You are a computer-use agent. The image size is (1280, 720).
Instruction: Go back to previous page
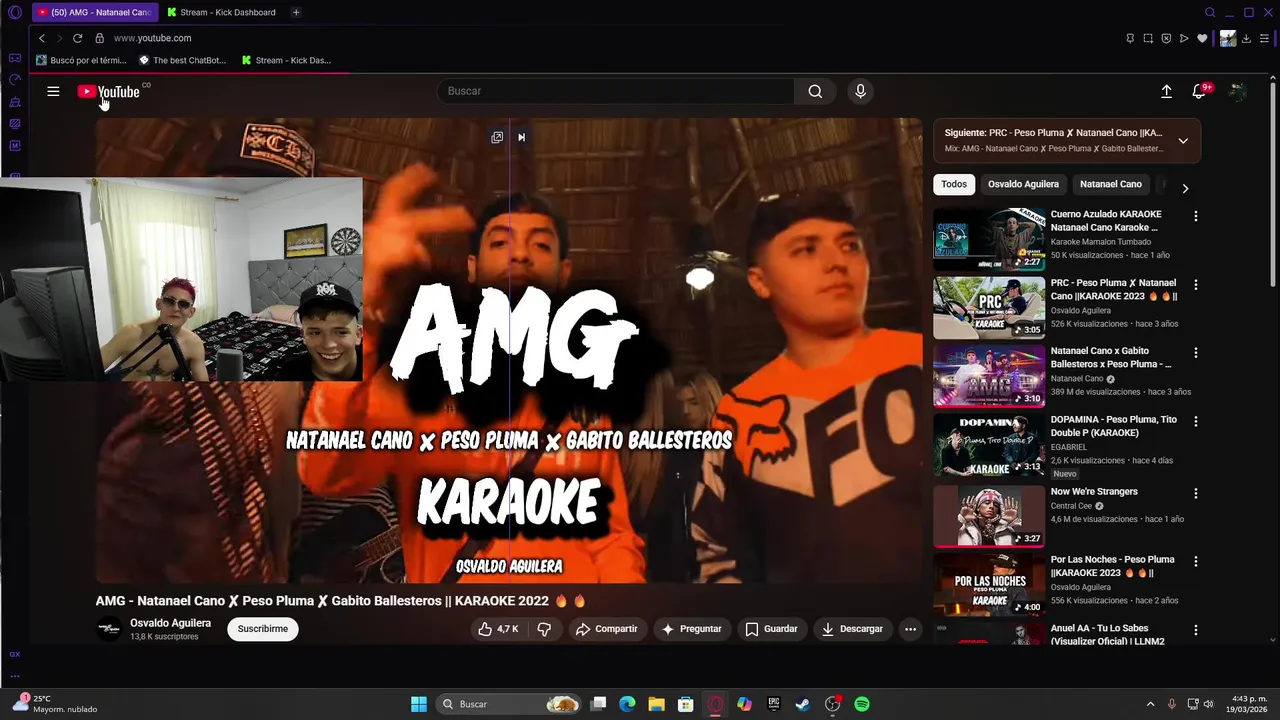point(42,38)
